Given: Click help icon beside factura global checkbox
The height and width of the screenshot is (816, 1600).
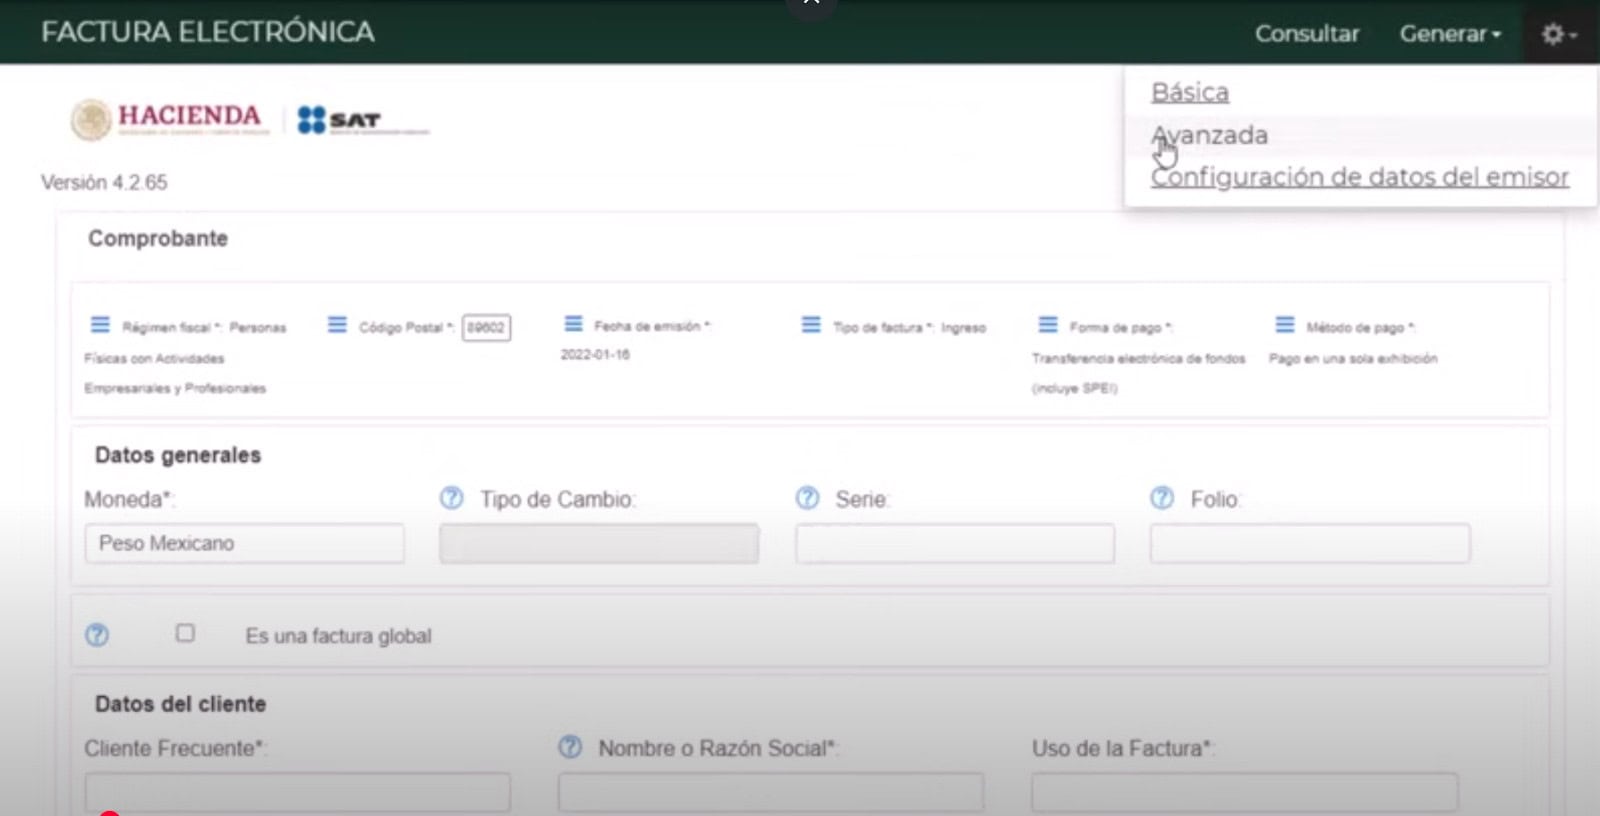Looking at the screenshot, I should (97, 635).
